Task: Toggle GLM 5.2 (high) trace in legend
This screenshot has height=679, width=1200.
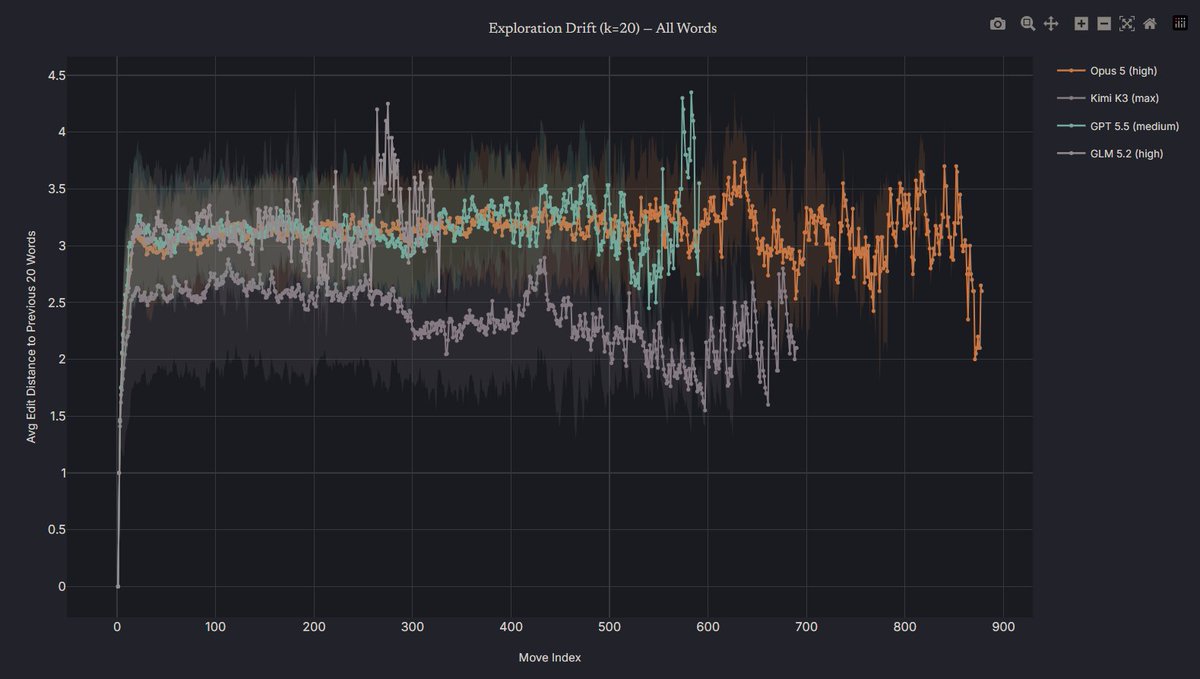Action: [1110, 153]
